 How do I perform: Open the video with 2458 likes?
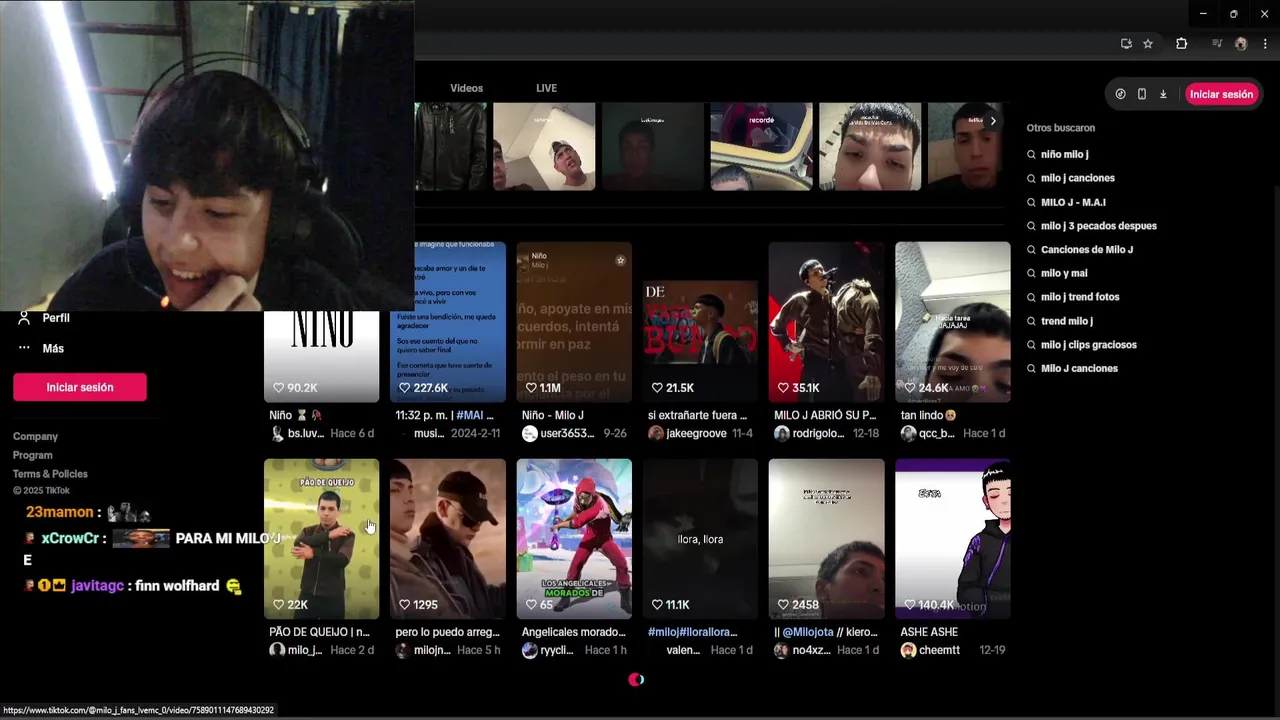pyautogui.click(x=826, y=539)
